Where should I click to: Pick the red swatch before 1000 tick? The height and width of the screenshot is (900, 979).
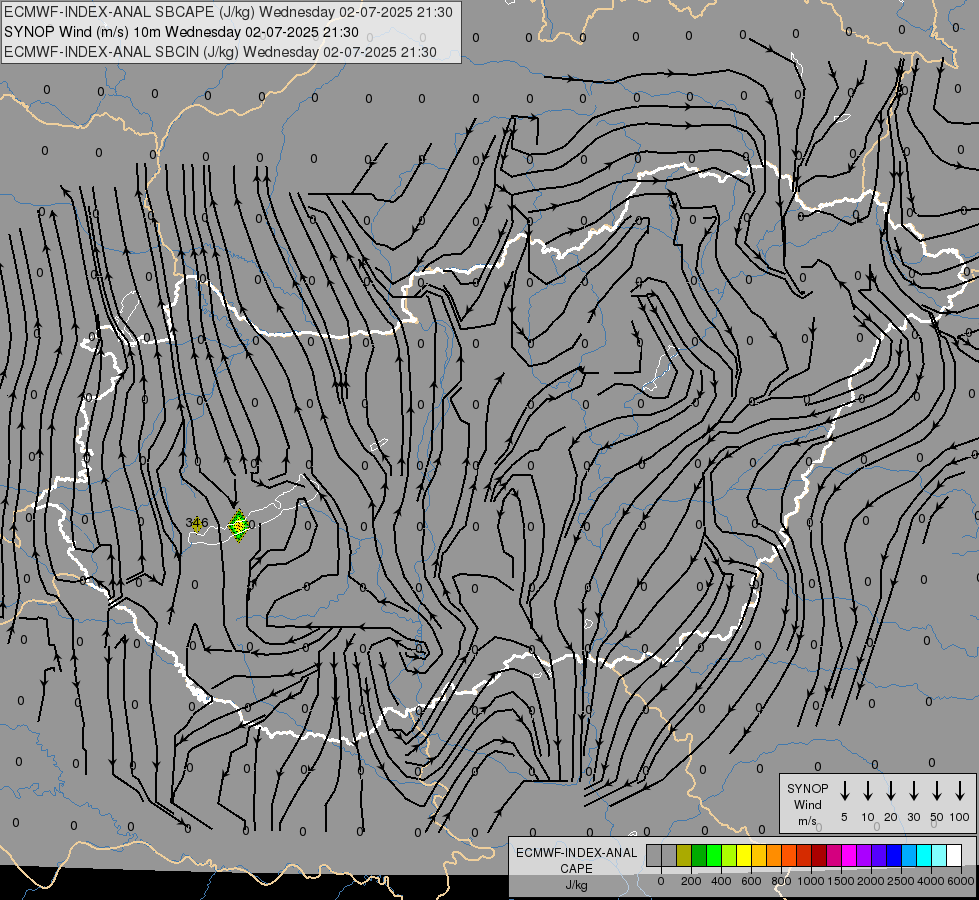coord(804,855)
